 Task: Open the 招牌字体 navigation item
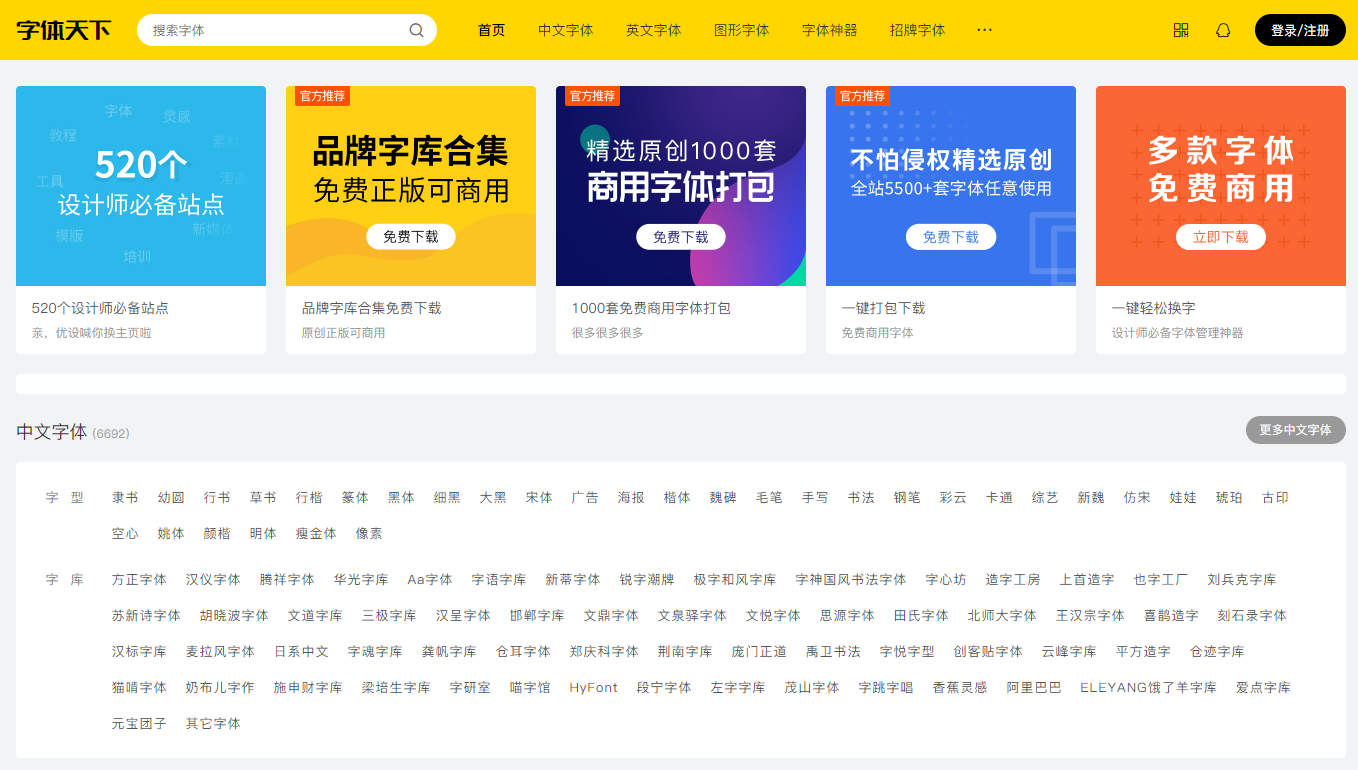(917, 30)
